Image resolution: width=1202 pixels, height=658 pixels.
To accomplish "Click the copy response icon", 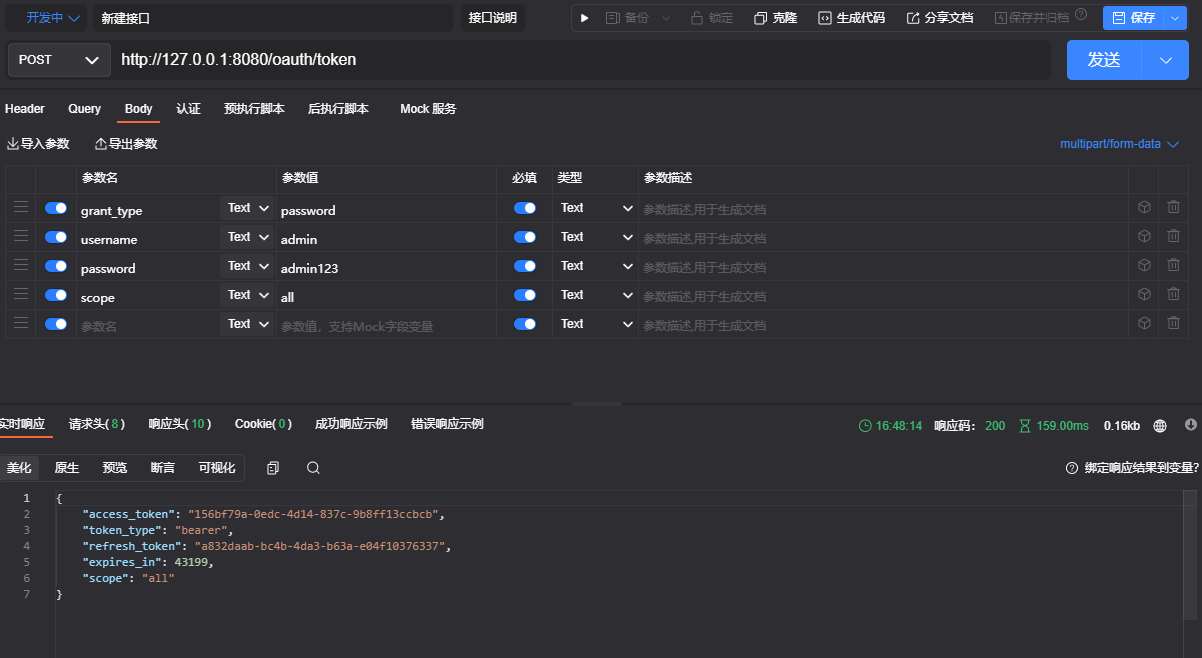I will tap(273, 468).
